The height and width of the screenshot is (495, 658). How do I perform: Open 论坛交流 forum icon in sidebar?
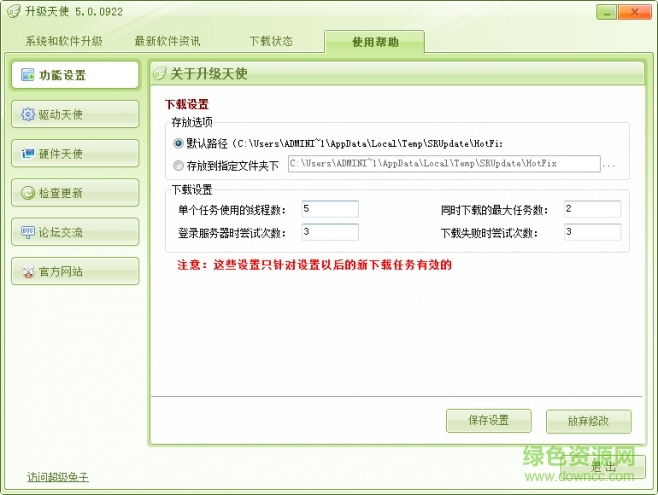[27, 232]
